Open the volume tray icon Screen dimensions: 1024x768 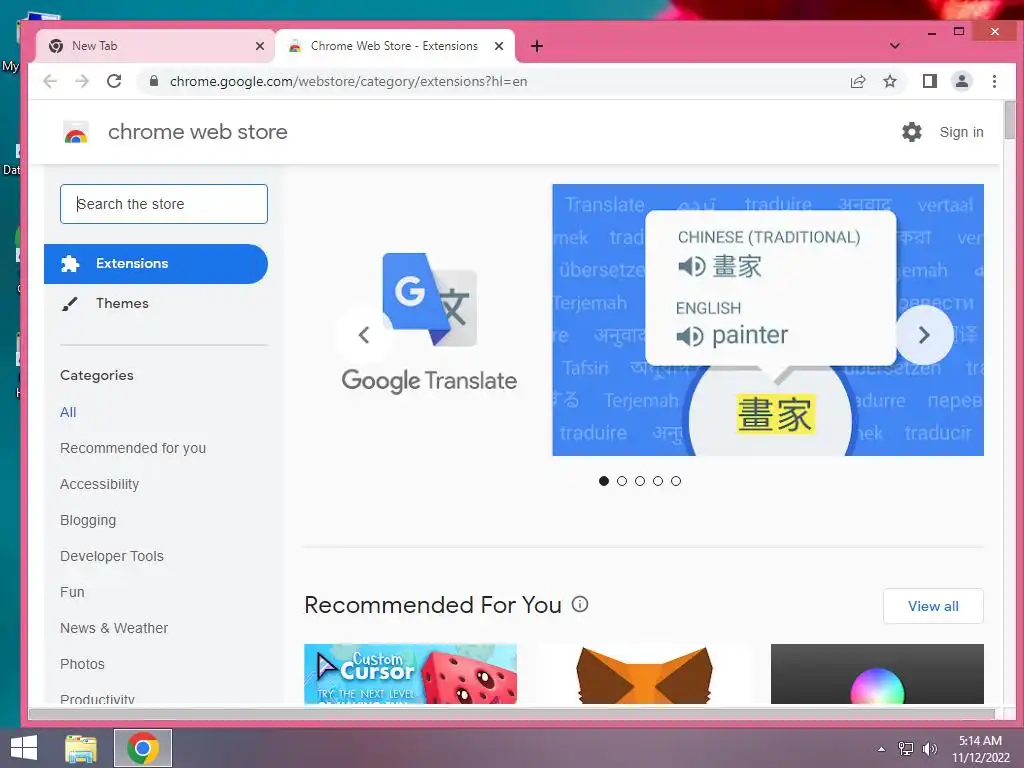(929, 748)
